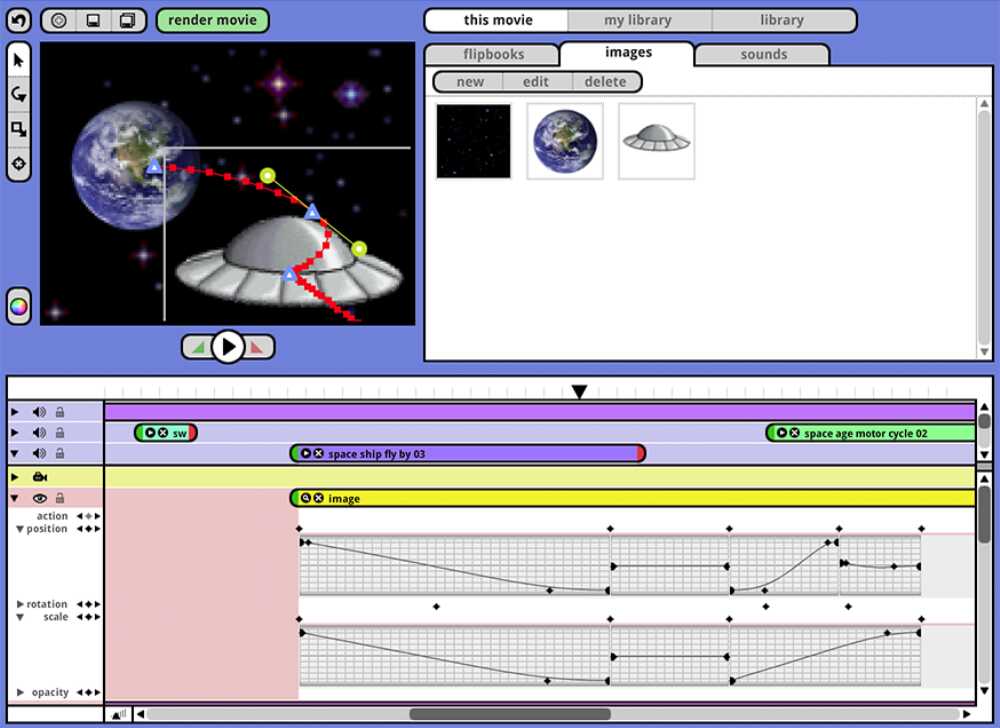
Task: Expand the sw clip sound track
Action: pos(15,433)
